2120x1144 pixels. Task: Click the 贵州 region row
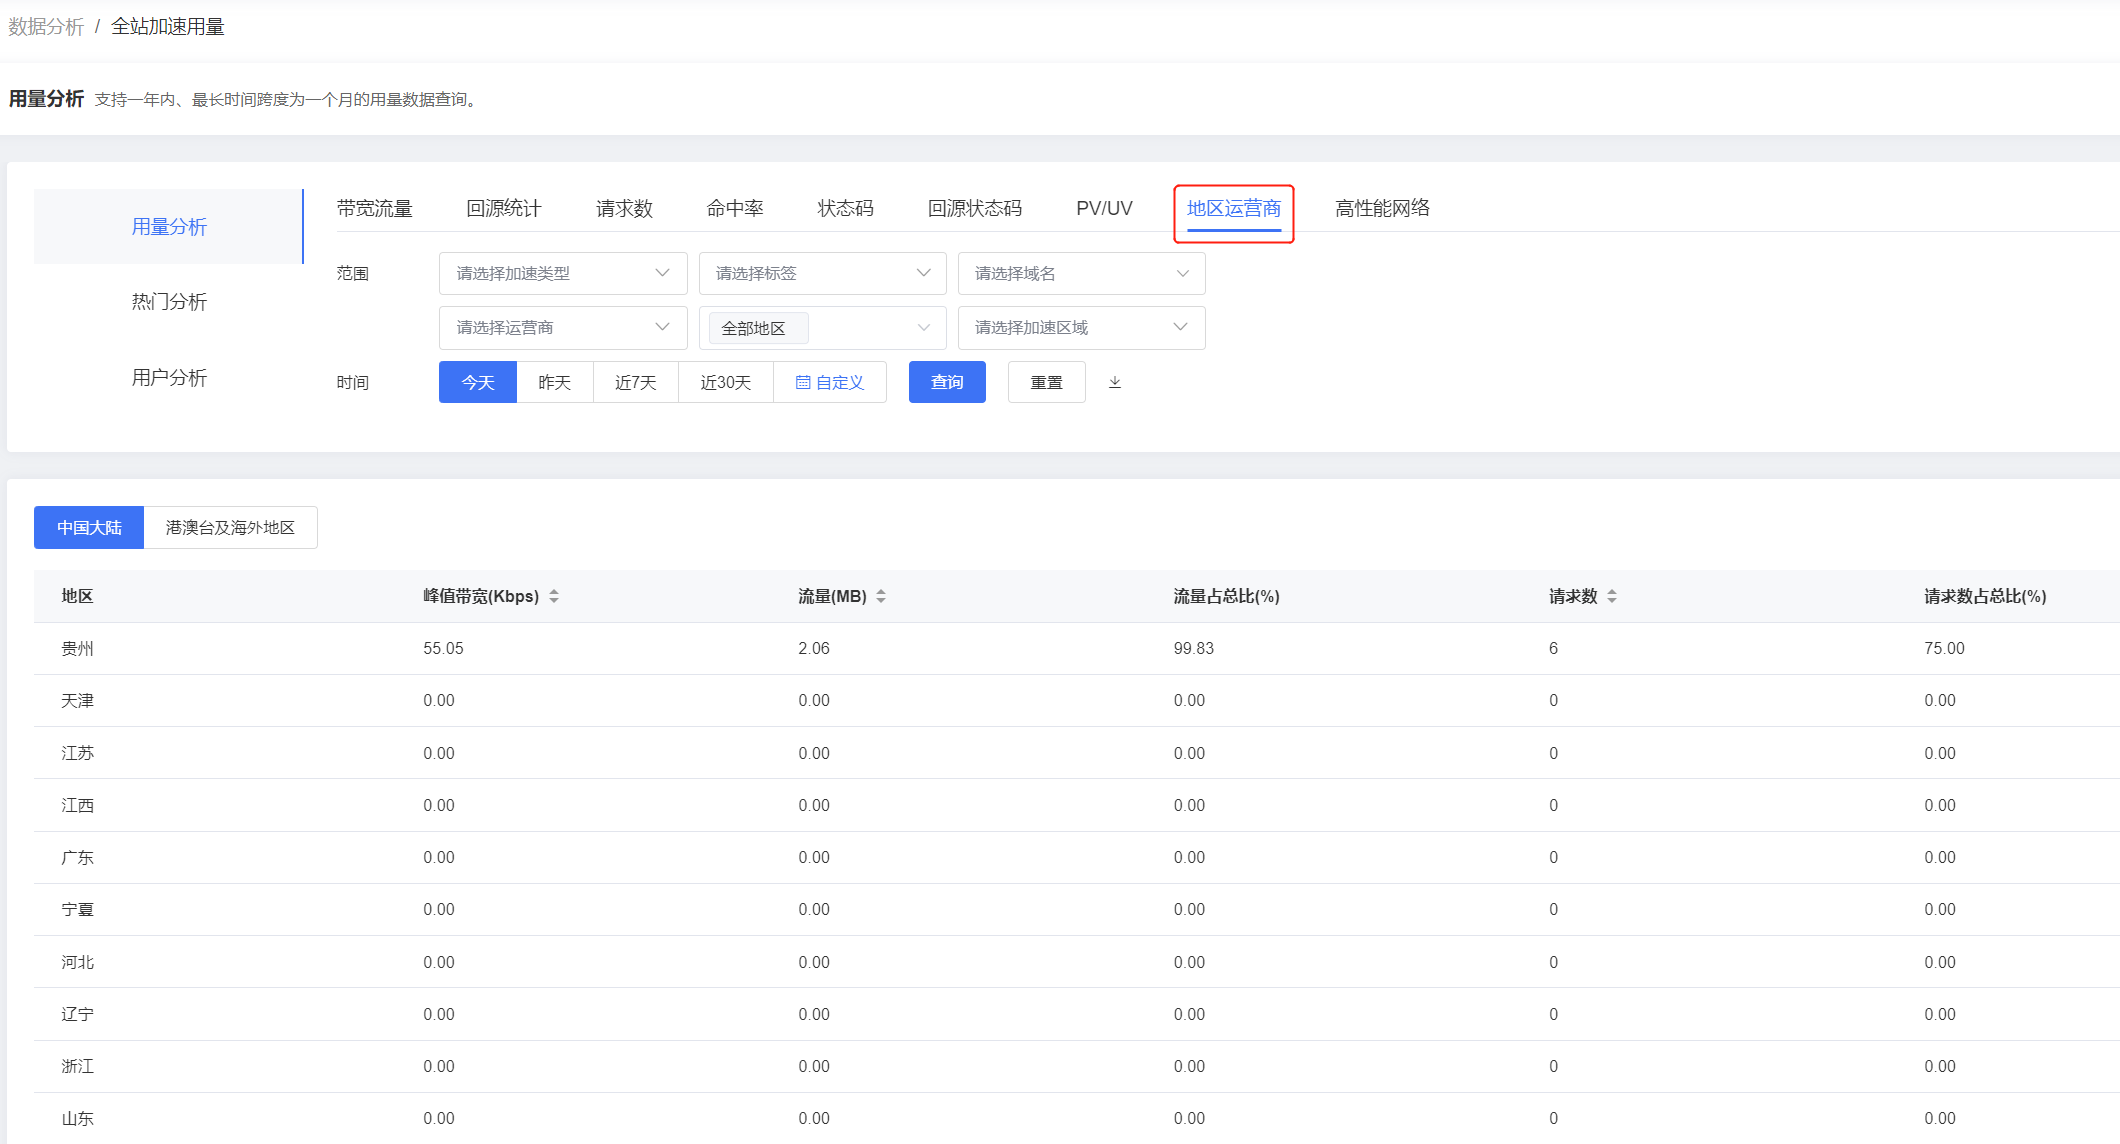(x=1077, y=648)
